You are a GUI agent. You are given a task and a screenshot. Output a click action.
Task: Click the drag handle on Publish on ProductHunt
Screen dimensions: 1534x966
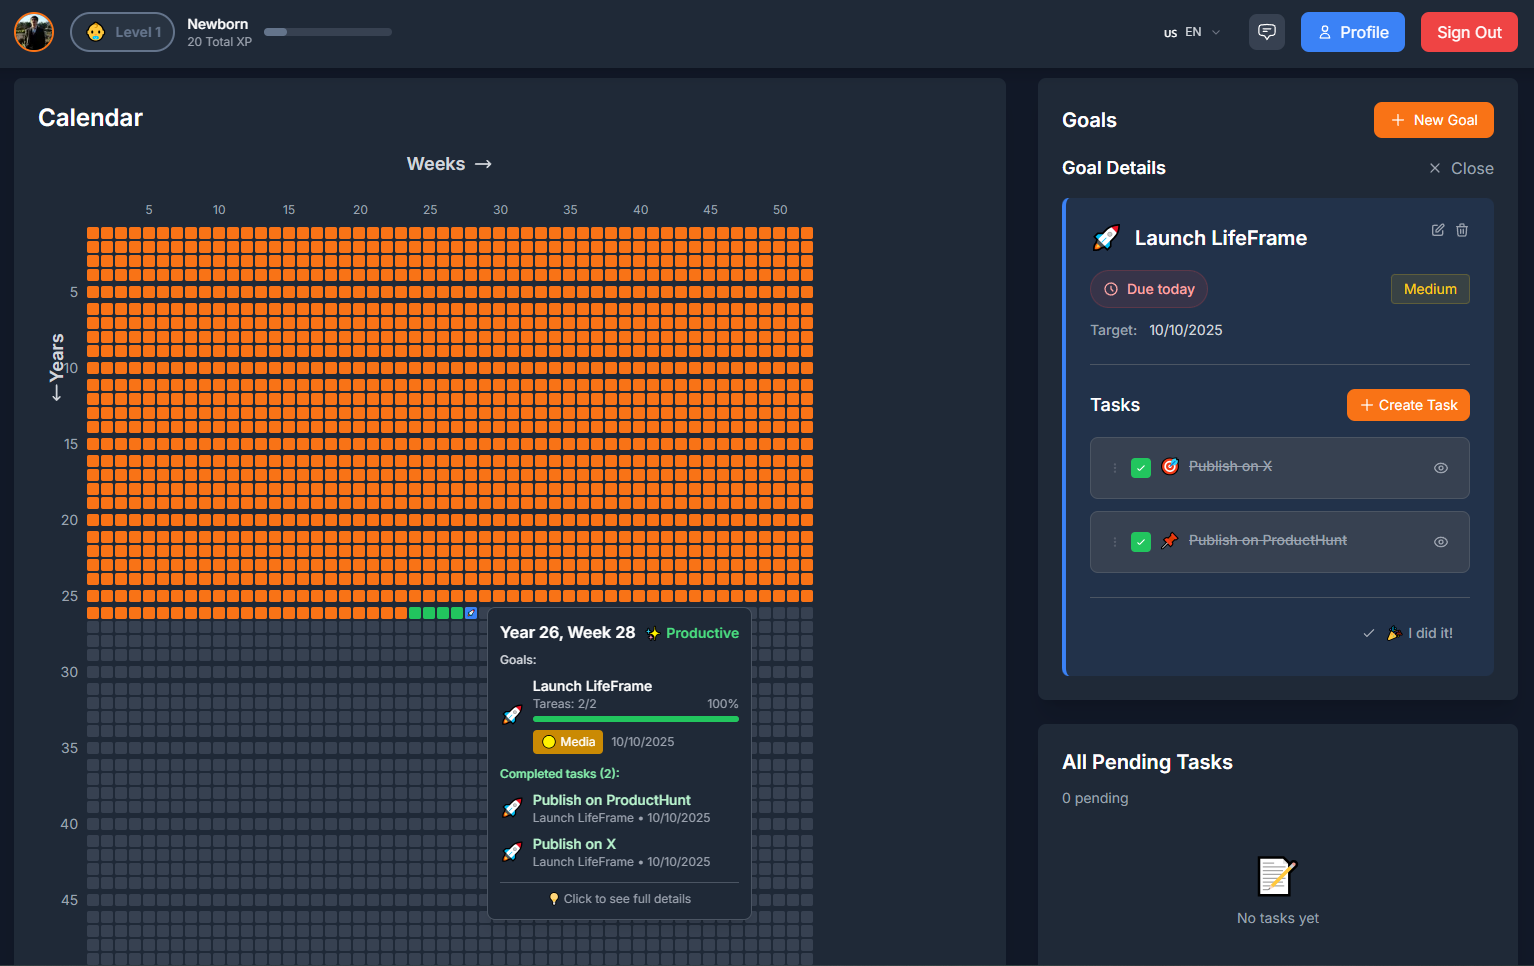[1115, 542]
